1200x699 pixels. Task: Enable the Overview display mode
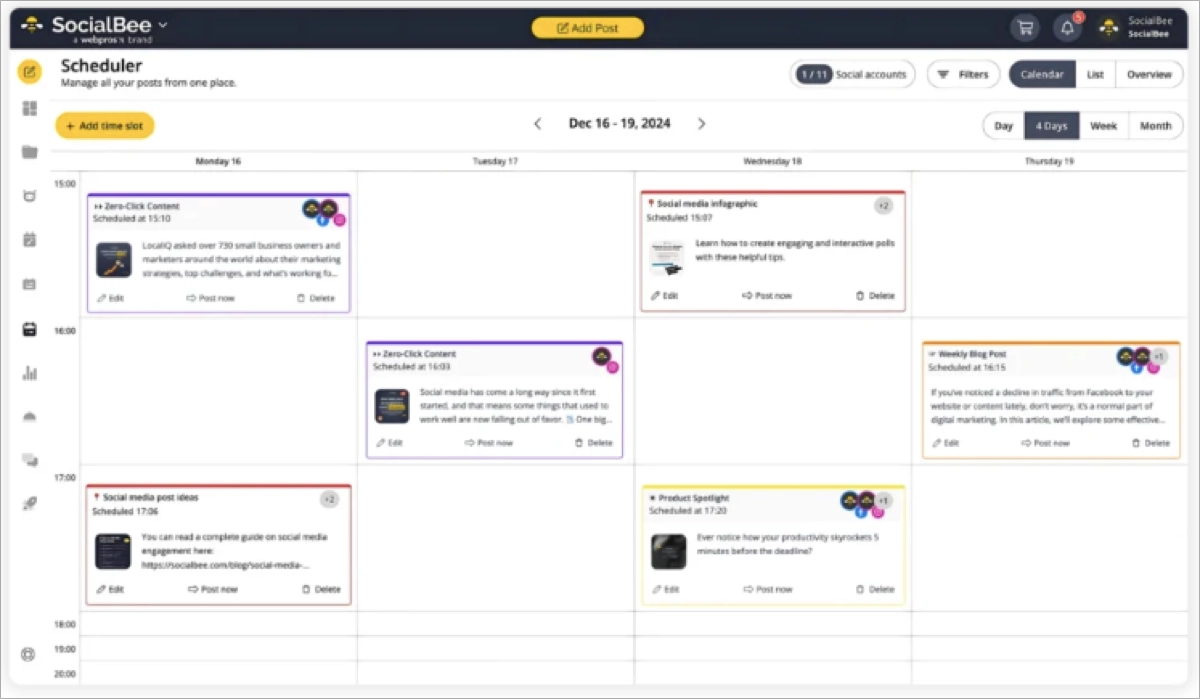click(1149, 74)
